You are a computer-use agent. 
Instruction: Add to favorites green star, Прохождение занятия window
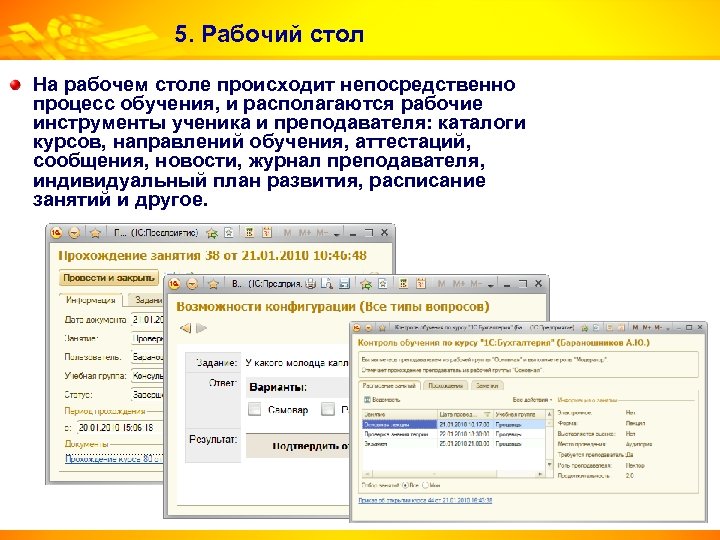coord(212,233)
